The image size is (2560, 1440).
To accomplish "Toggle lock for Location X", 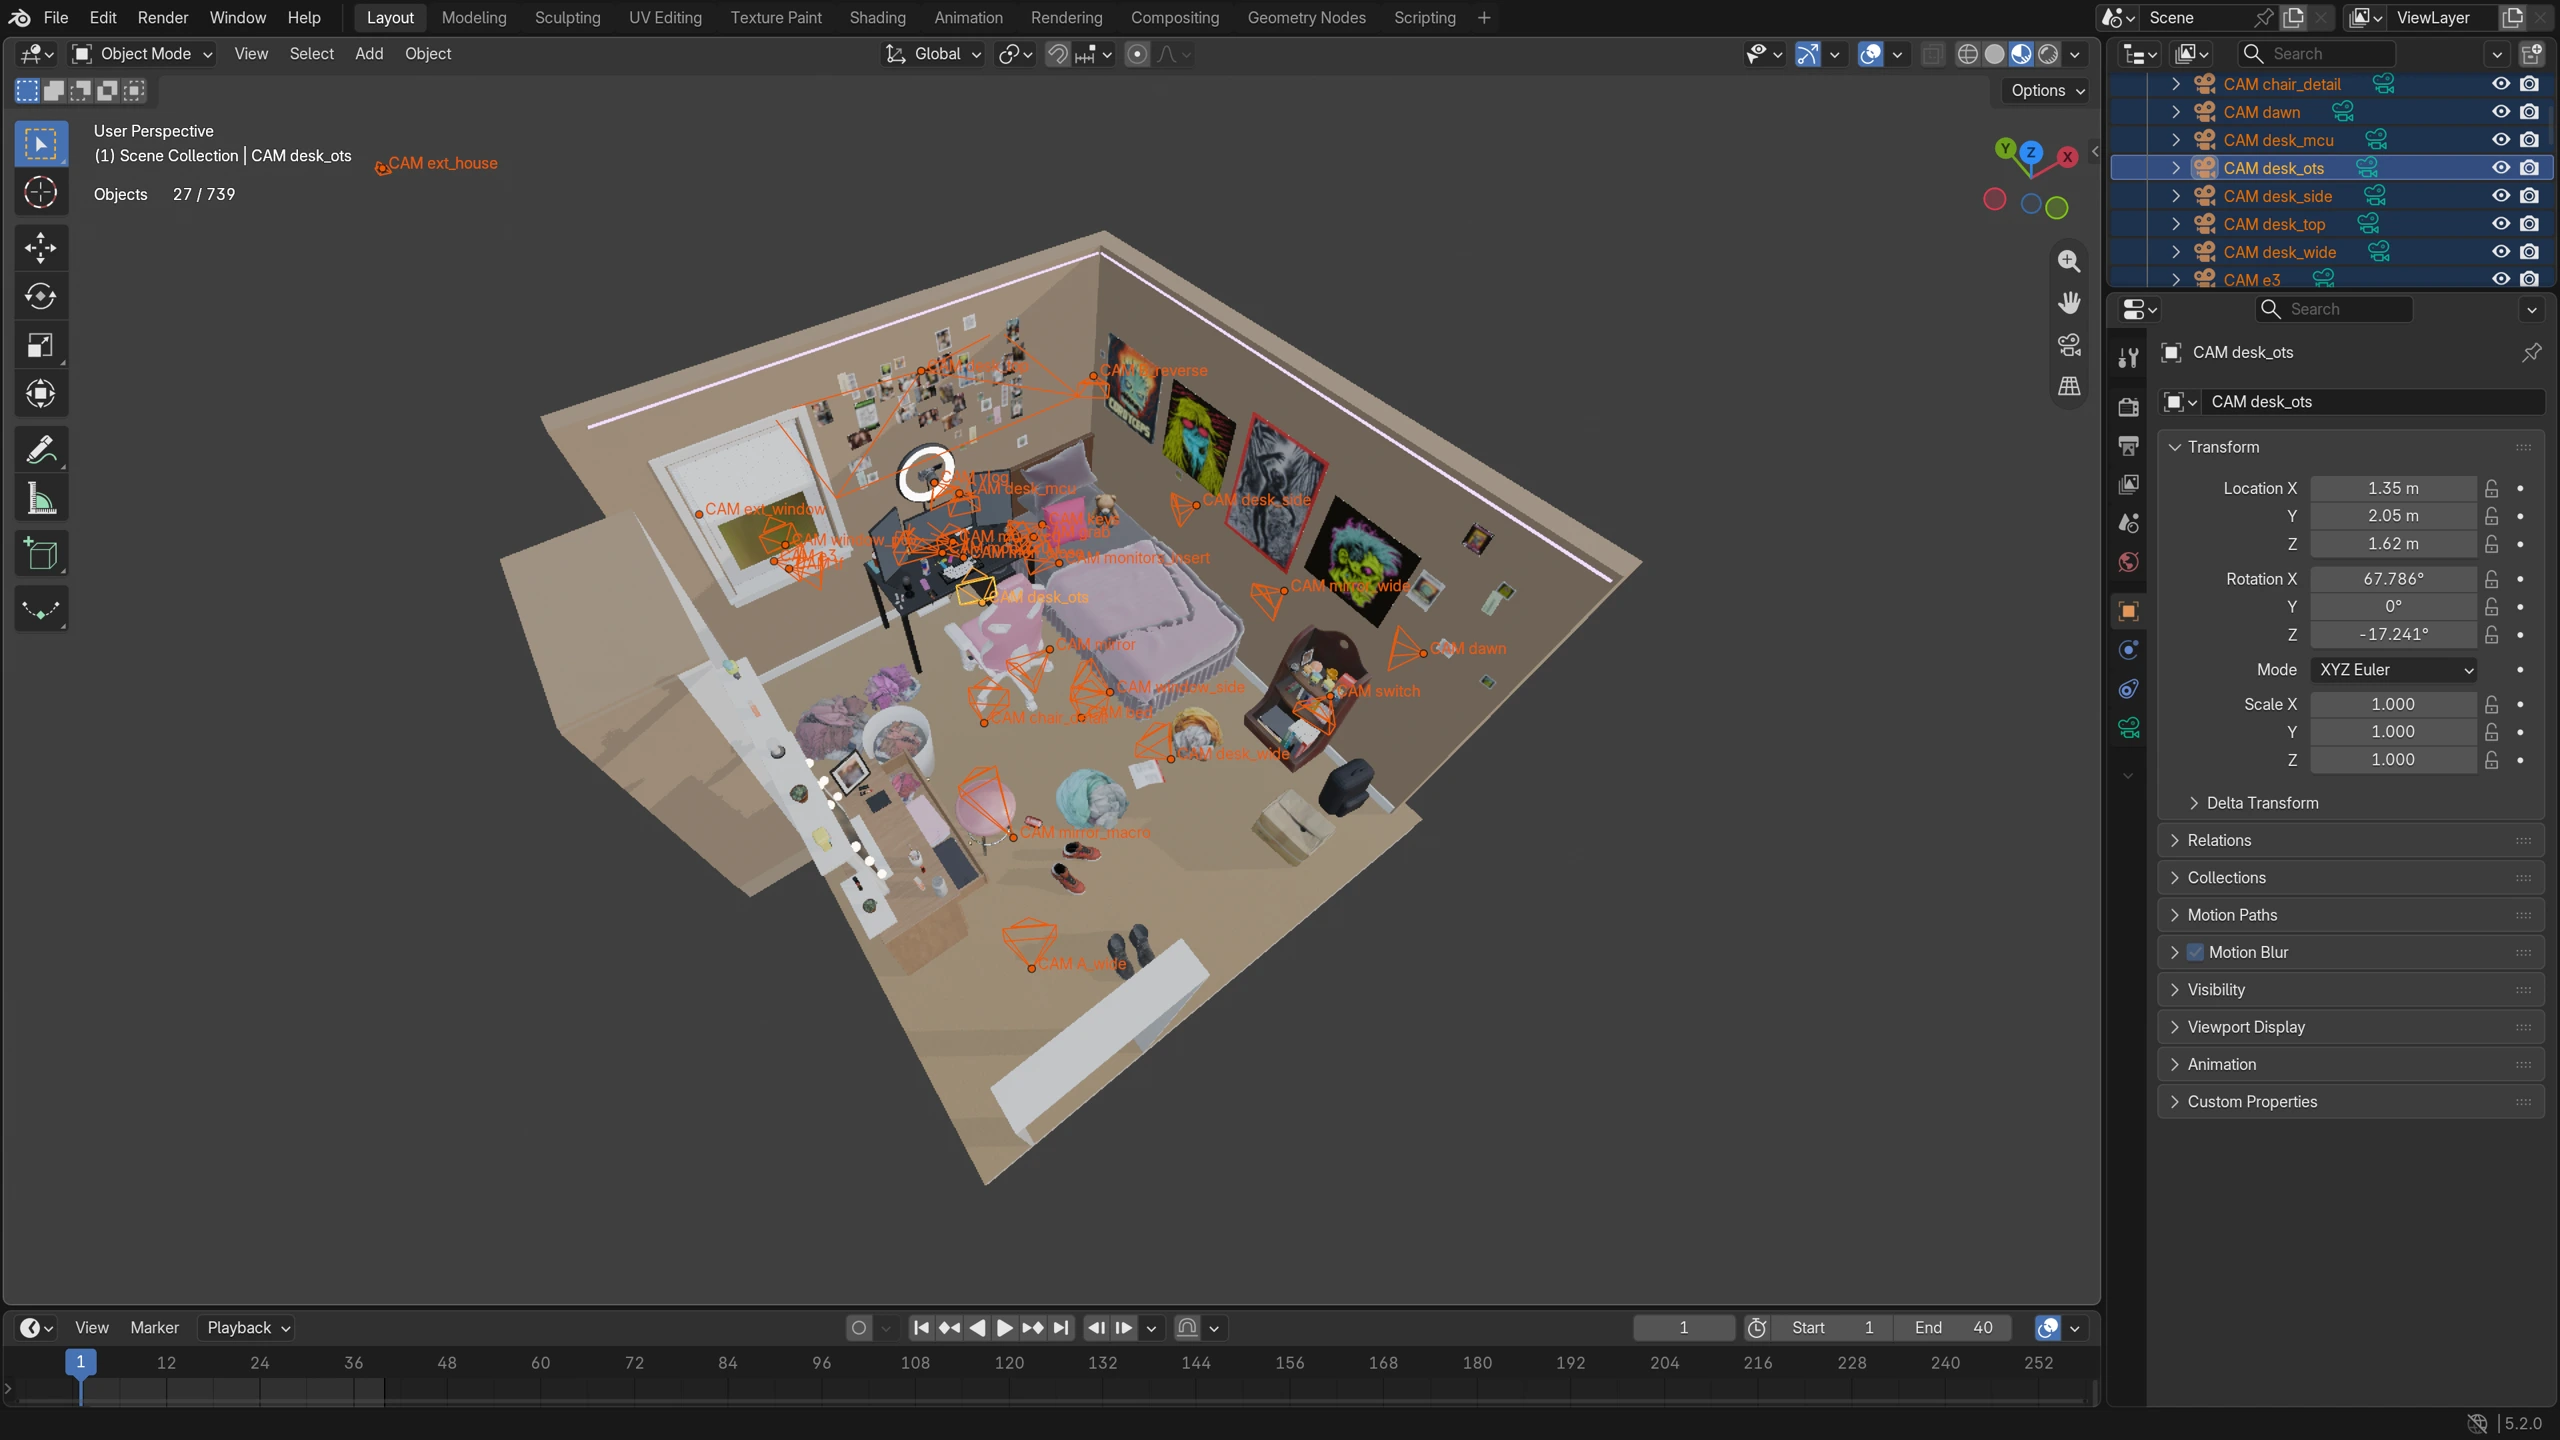I will pyautogui.click(x=2492, y=488).
